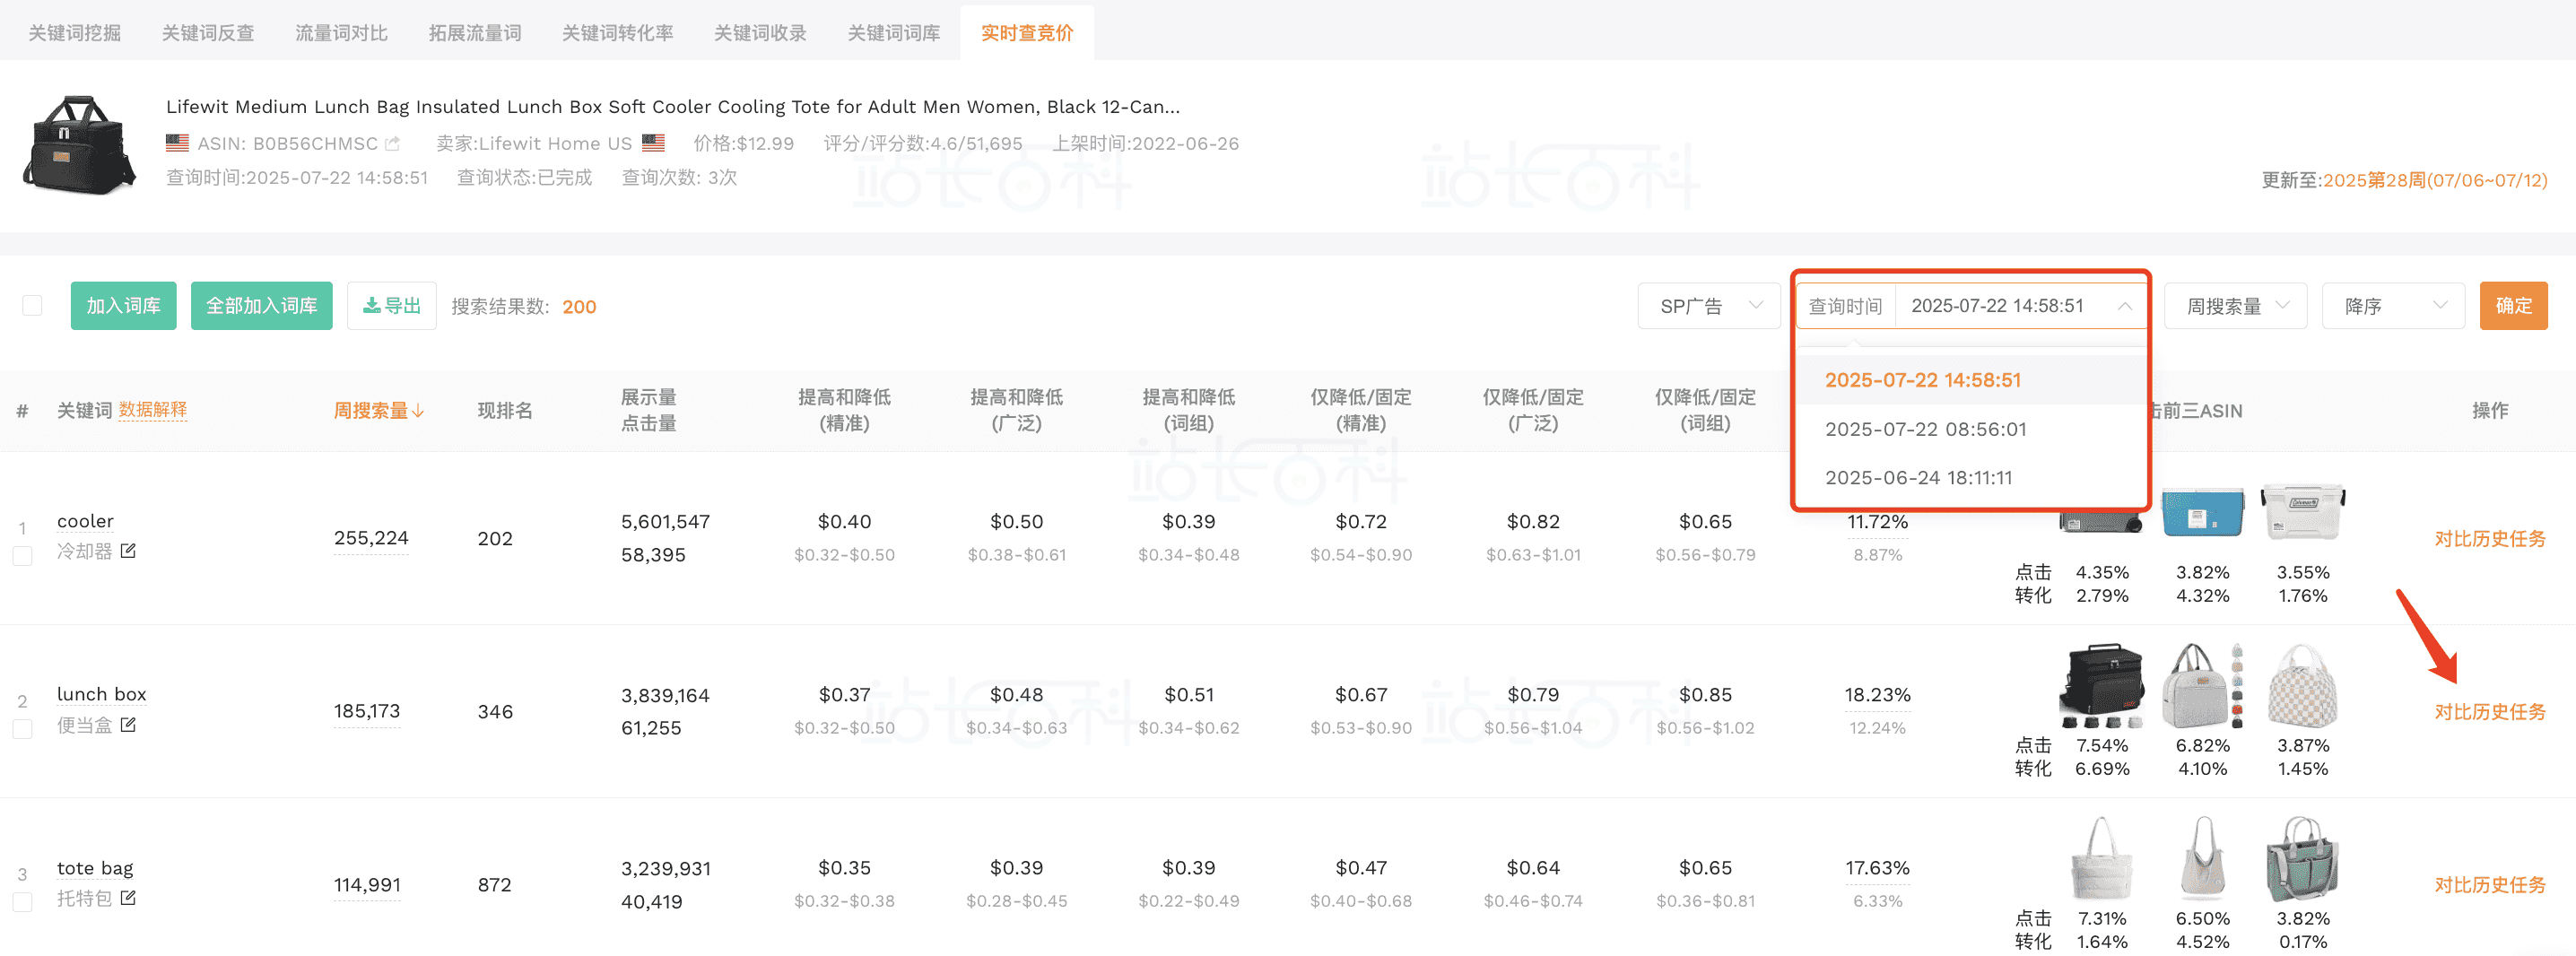This screenshot has height=956, width=2576.
Task: Click impressions value 5,601,547
Action: tap(665, 522)
